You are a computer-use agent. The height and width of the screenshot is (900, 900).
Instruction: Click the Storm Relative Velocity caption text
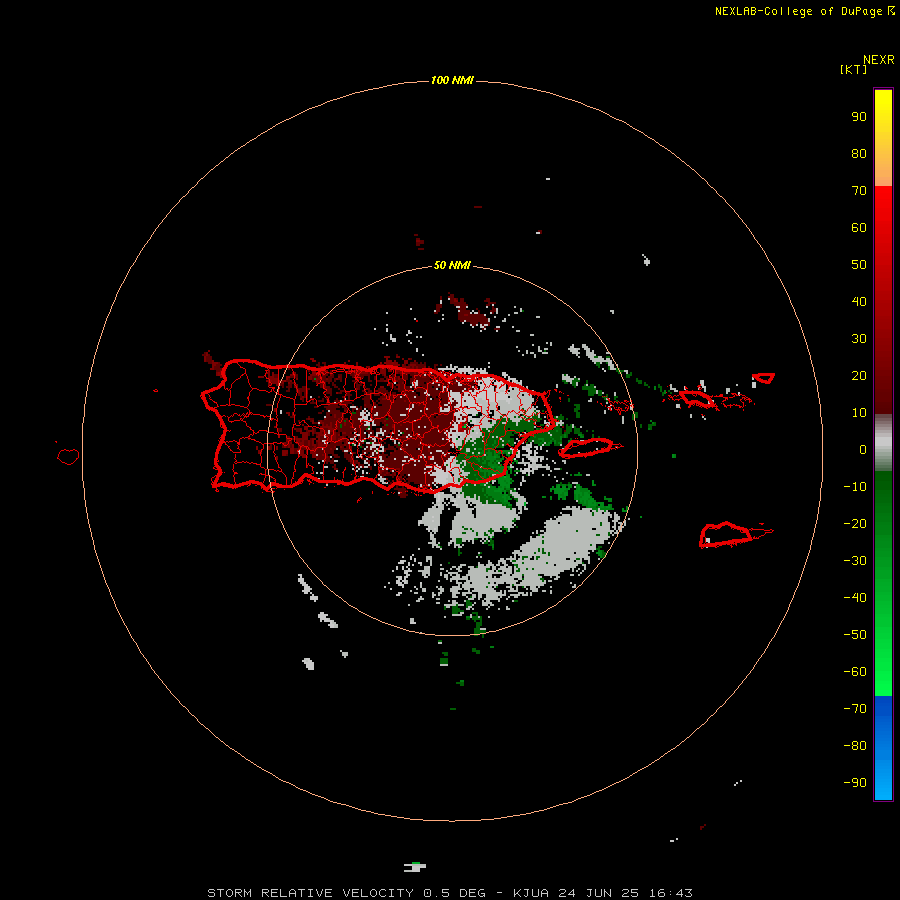tap(449, 893)
